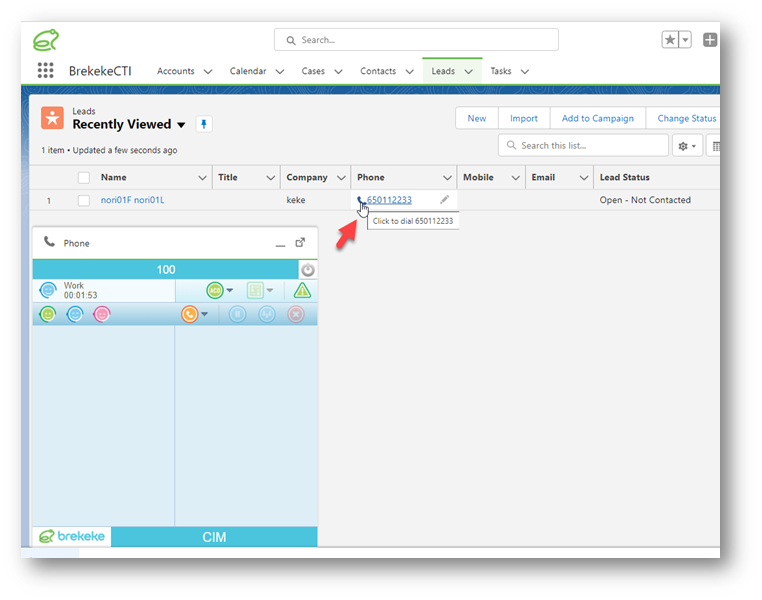This screenshot has width=762, height=600.
Task: Toggle the select-all checkbox in header
Action: [84, 178]
